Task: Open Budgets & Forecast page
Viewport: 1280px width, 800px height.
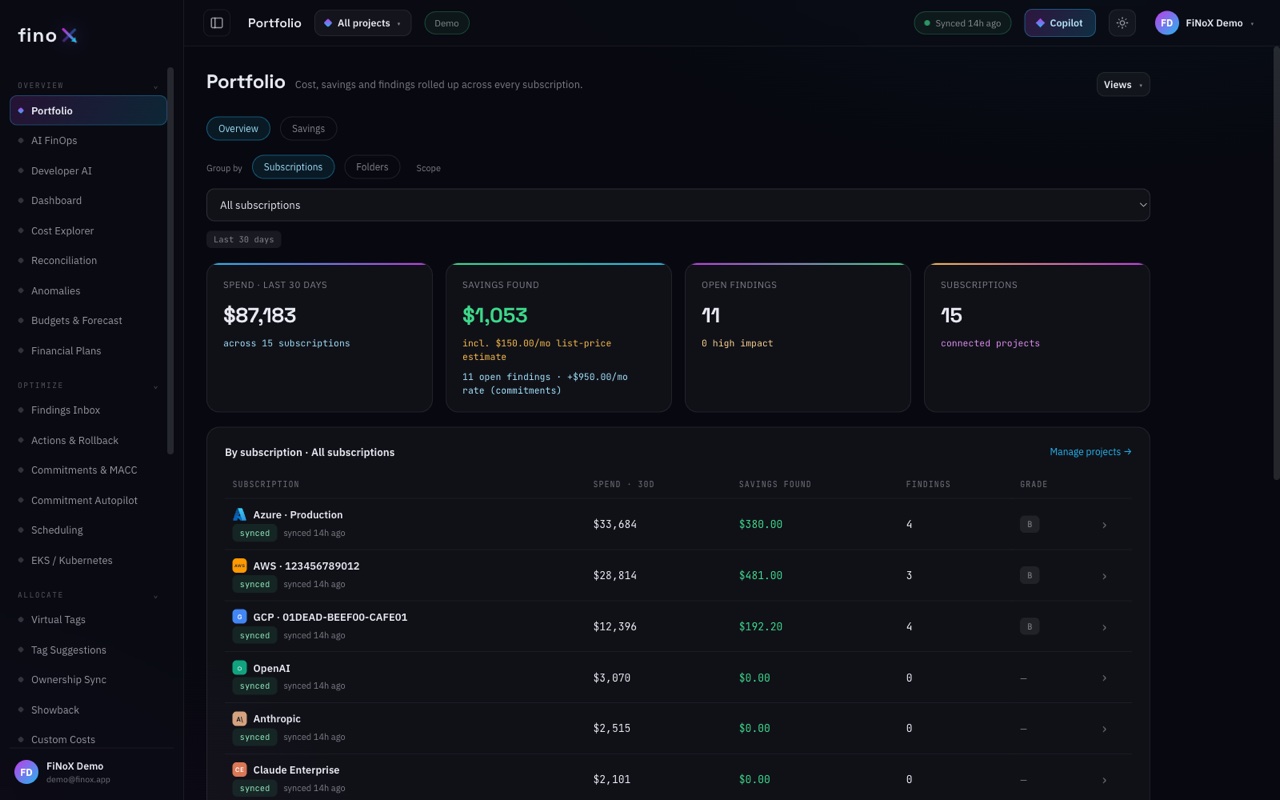Action: pyautogui.click(x=88, y=321)
